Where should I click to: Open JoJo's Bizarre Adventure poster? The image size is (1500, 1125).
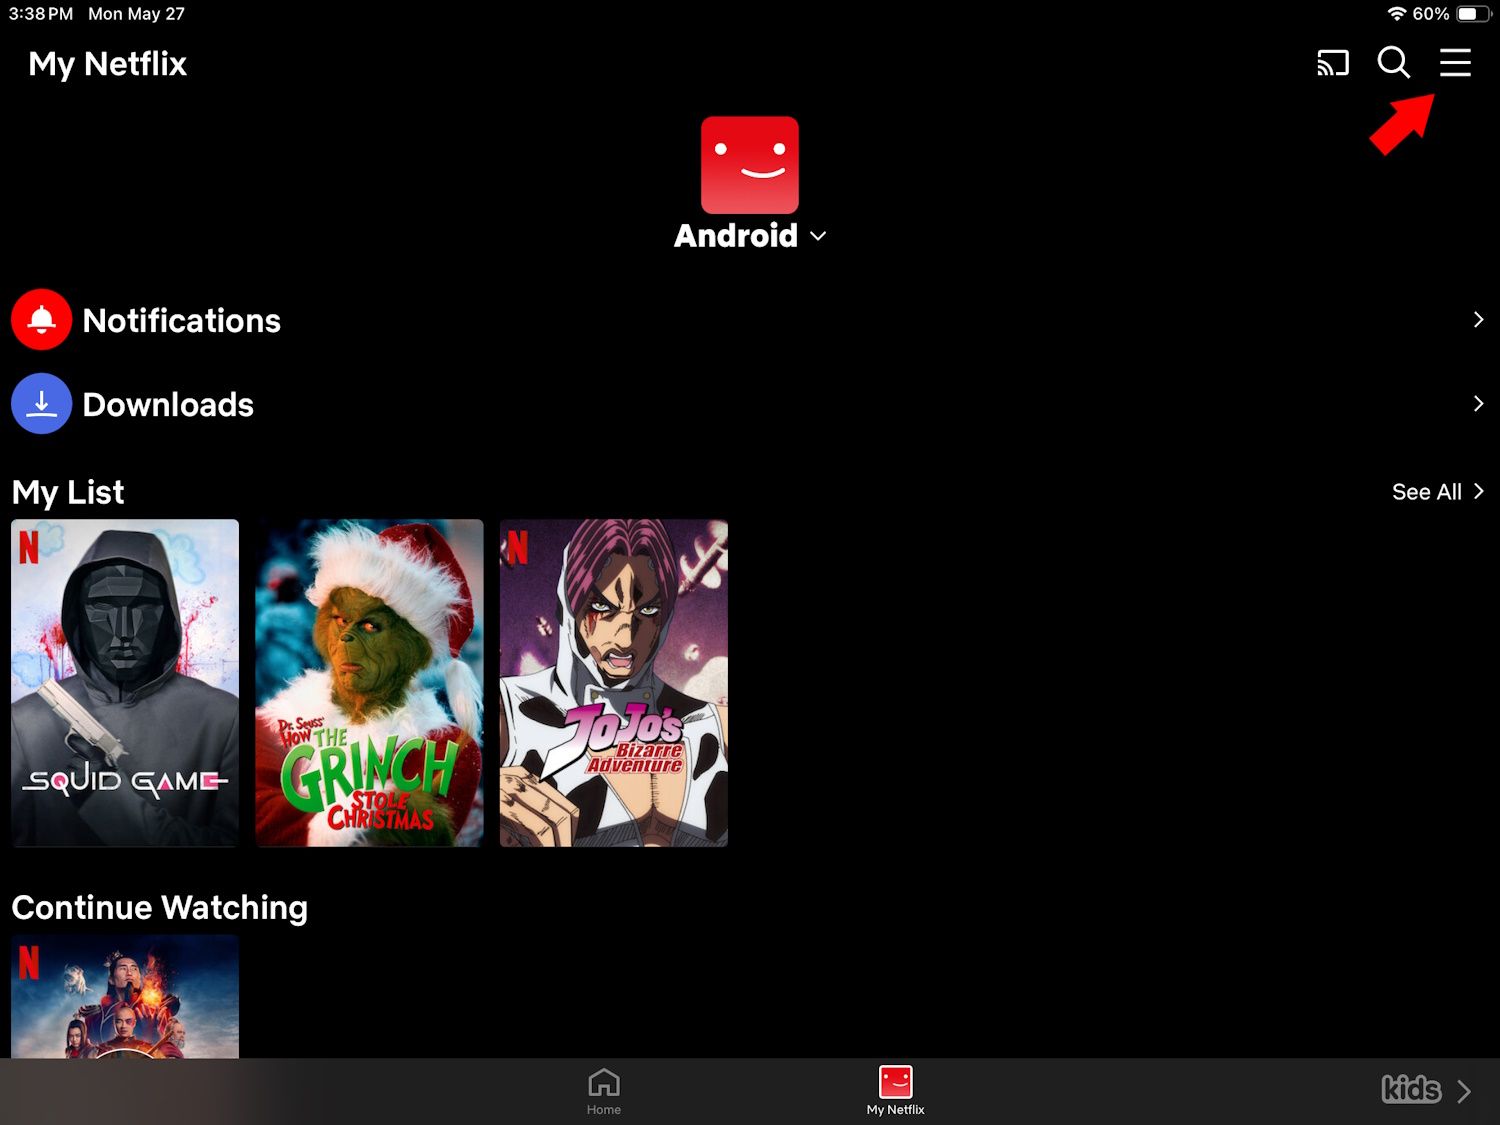[614, 683]
